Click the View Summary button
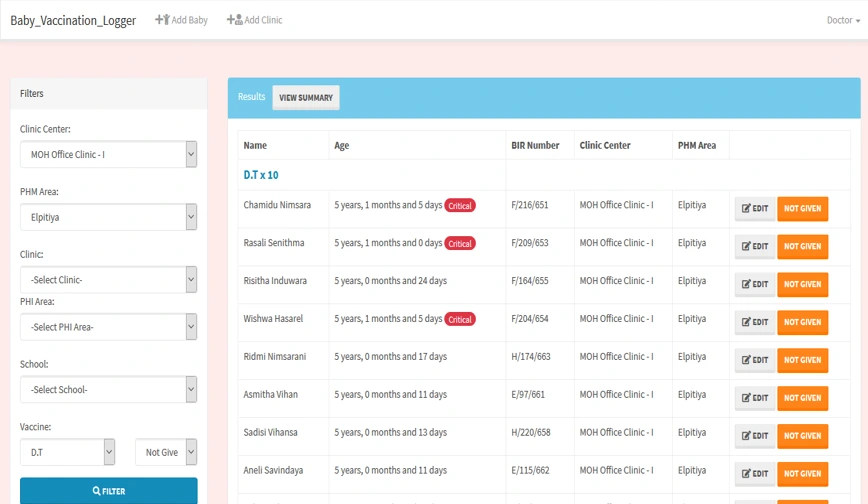The height and width of the screenshot is (504, 868). pos(306,98)
